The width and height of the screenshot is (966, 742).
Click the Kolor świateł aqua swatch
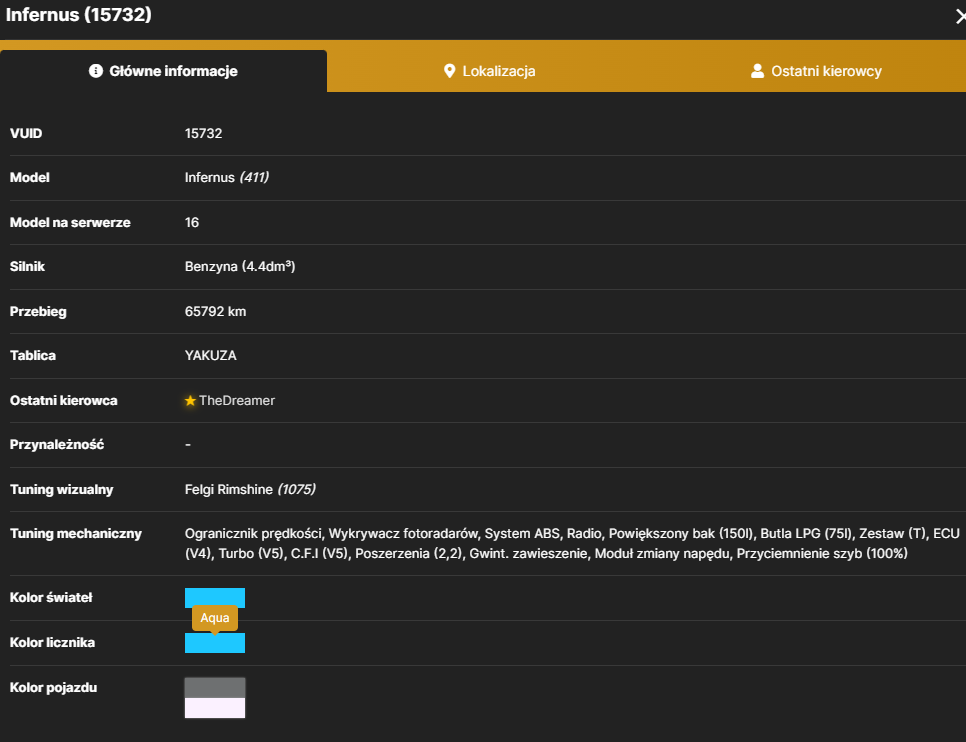click(x=215, y=598)
